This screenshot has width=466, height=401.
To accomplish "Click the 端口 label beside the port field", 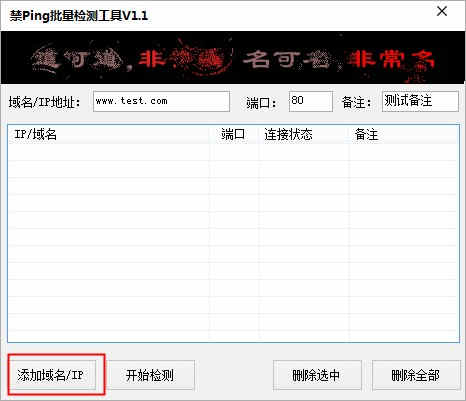I will (x=261, y=103).
